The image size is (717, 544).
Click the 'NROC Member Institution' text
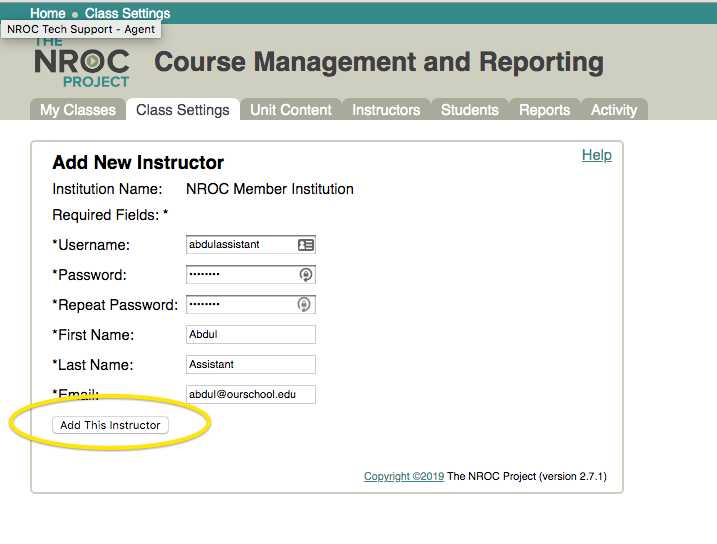point(270,189)
